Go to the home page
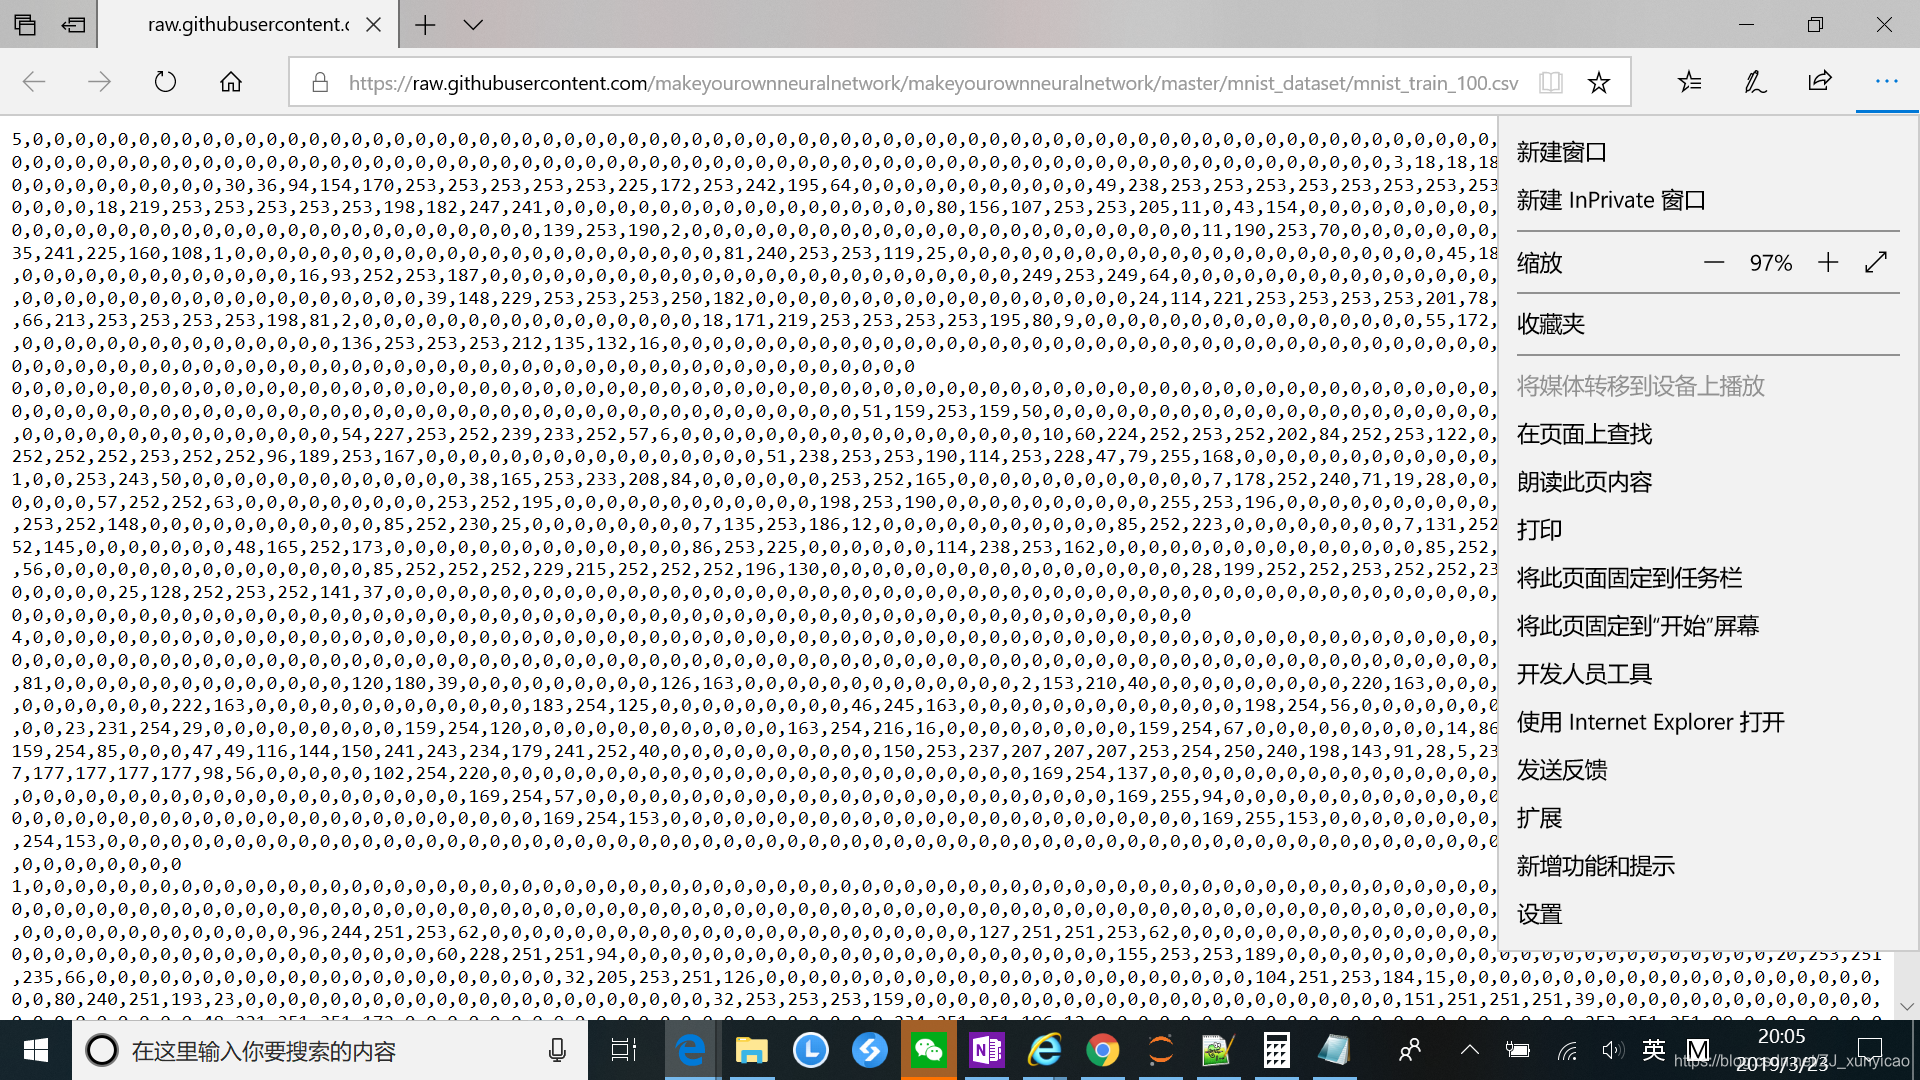The width and height of the screenshot is (1920, 1080). [231, 82]
